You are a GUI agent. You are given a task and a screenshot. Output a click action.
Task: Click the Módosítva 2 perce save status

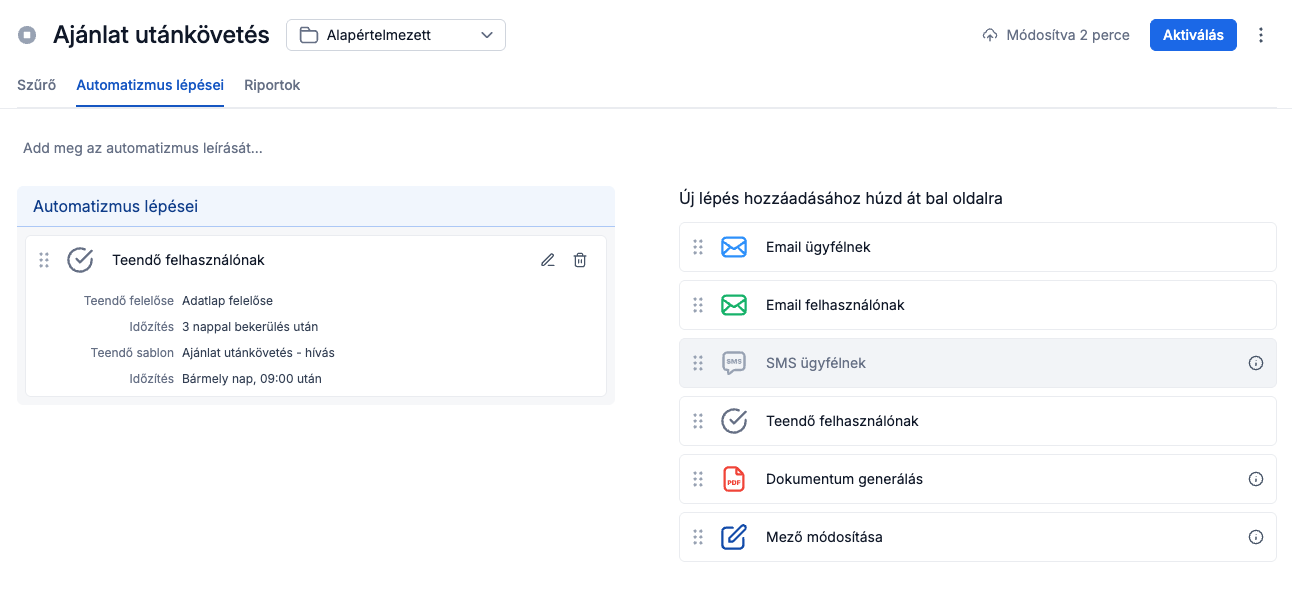1056,35
